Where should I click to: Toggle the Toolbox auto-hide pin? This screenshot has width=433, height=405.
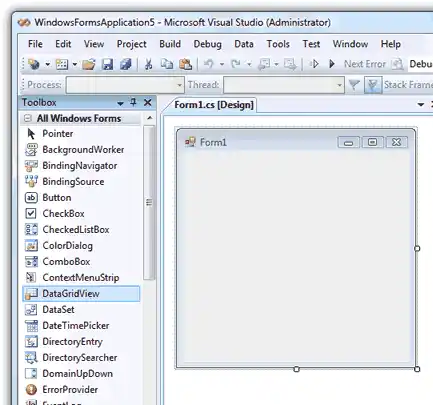click(x=133, y=102)
